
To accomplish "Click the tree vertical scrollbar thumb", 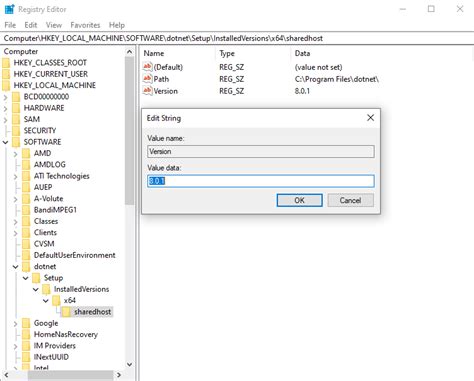I will click(129, 131).
